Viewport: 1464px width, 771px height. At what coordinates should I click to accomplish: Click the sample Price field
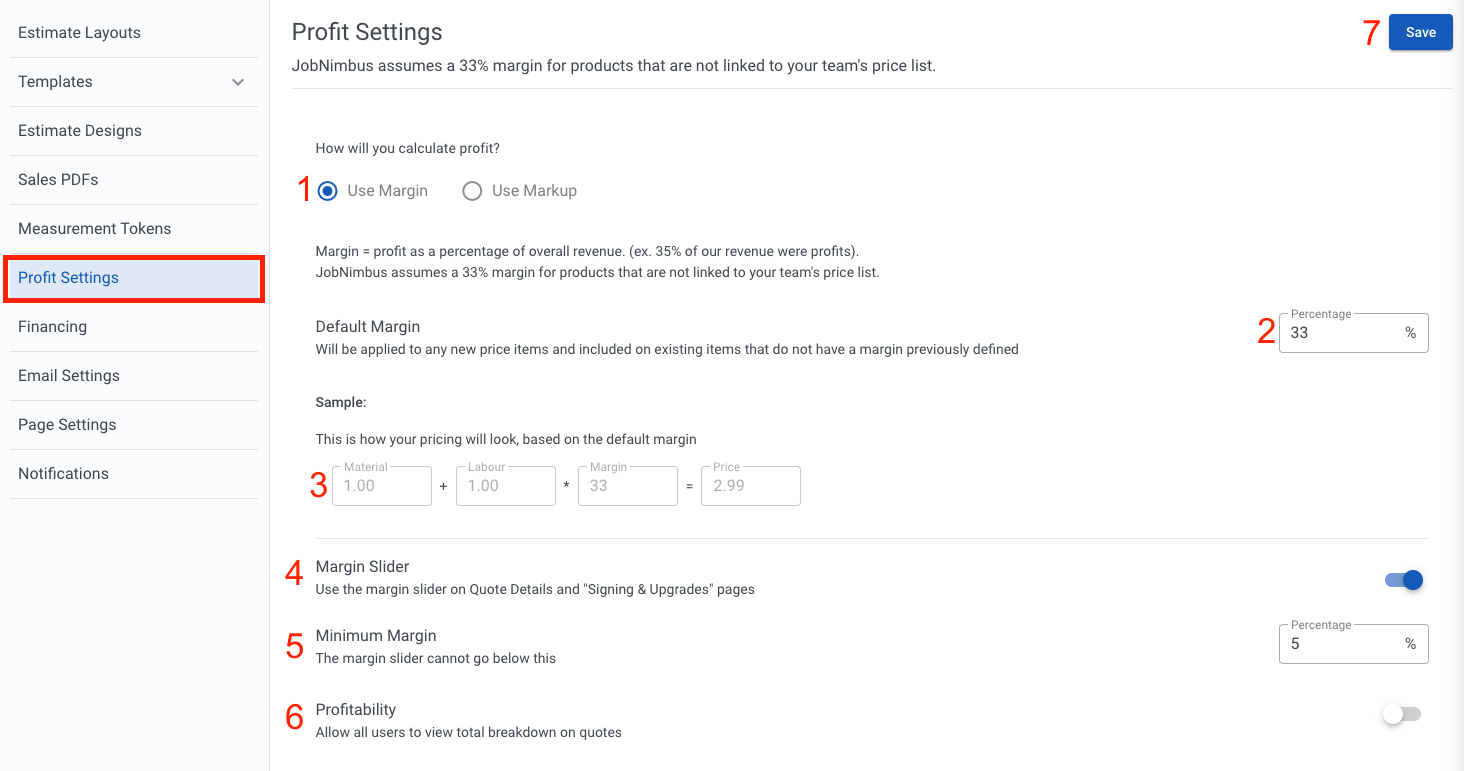(750, 485)
